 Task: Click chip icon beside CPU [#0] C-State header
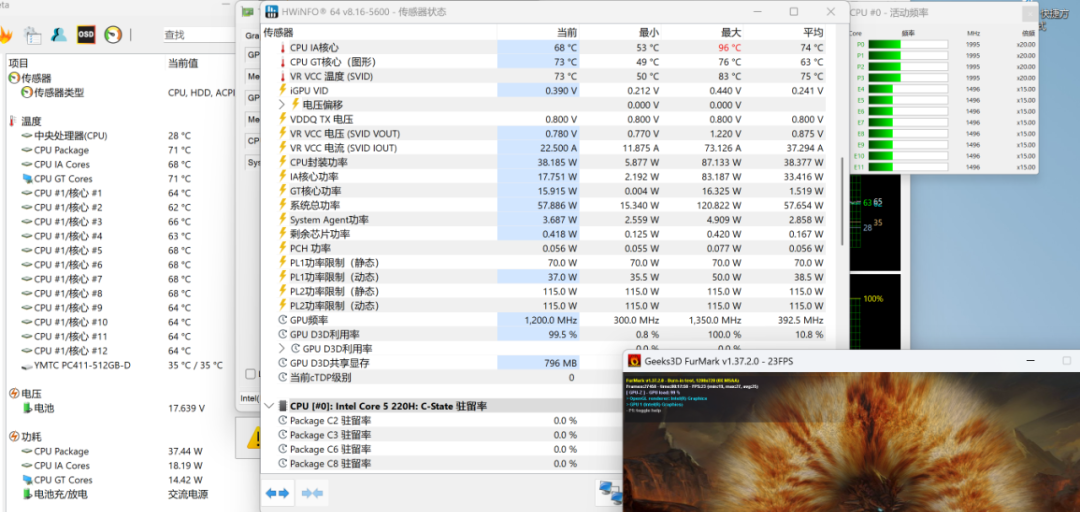(282, 406)
